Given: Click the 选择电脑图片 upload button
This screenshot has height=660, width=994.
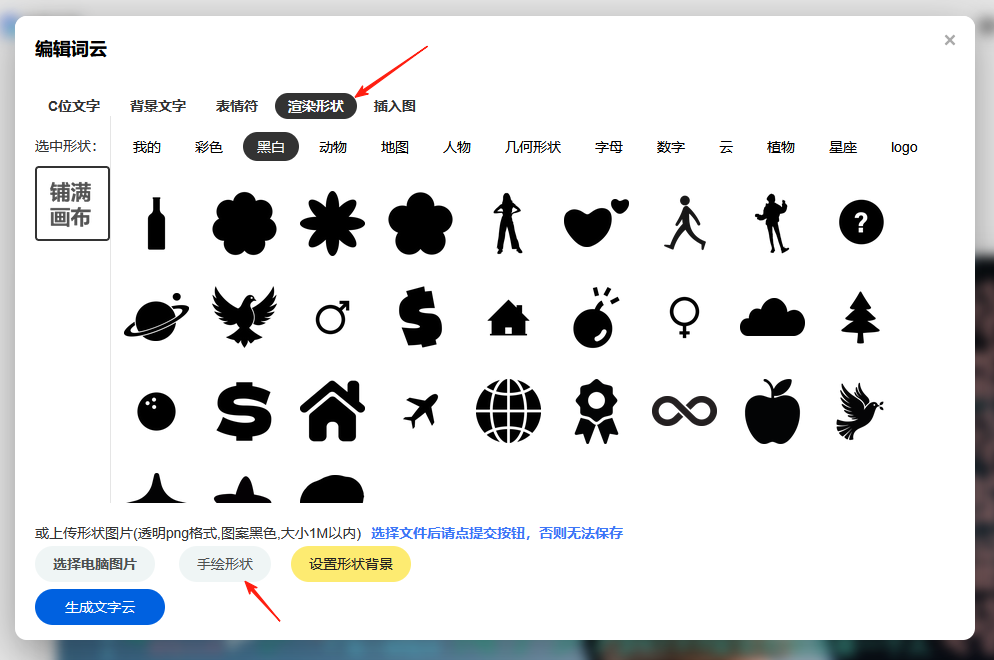Looking at the screenshot, I should (x=94, y=564).
